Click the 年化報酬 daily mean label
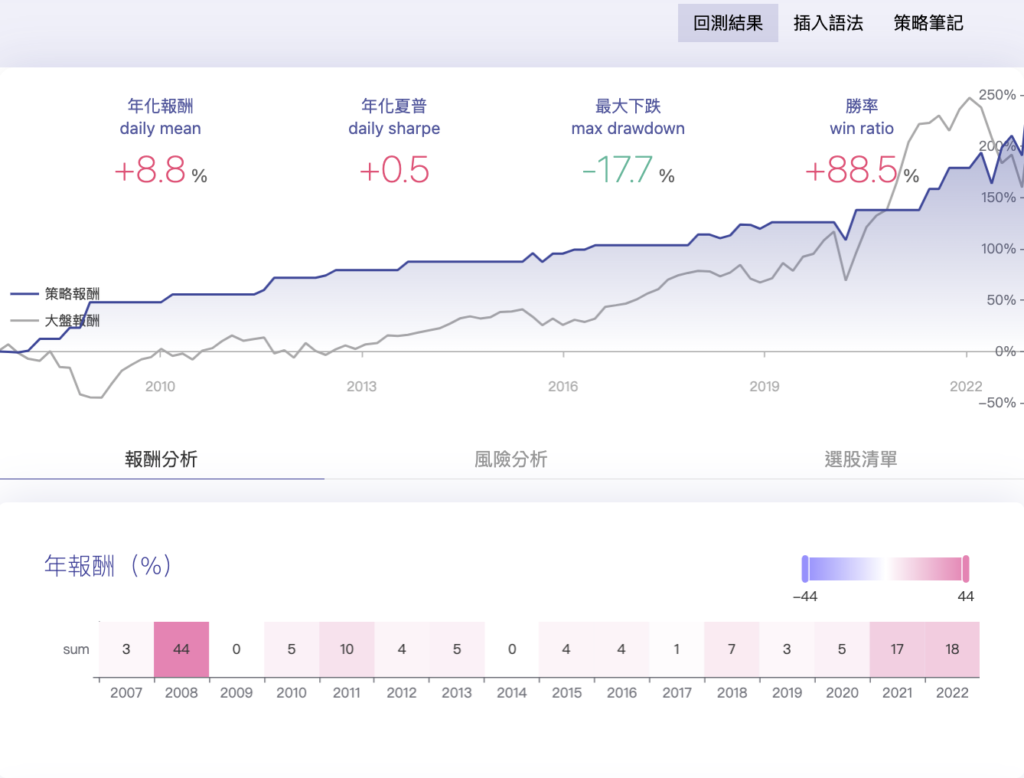Image resolution: width=1024 pixels, height=778 pixels. click(x=160, y=117)
